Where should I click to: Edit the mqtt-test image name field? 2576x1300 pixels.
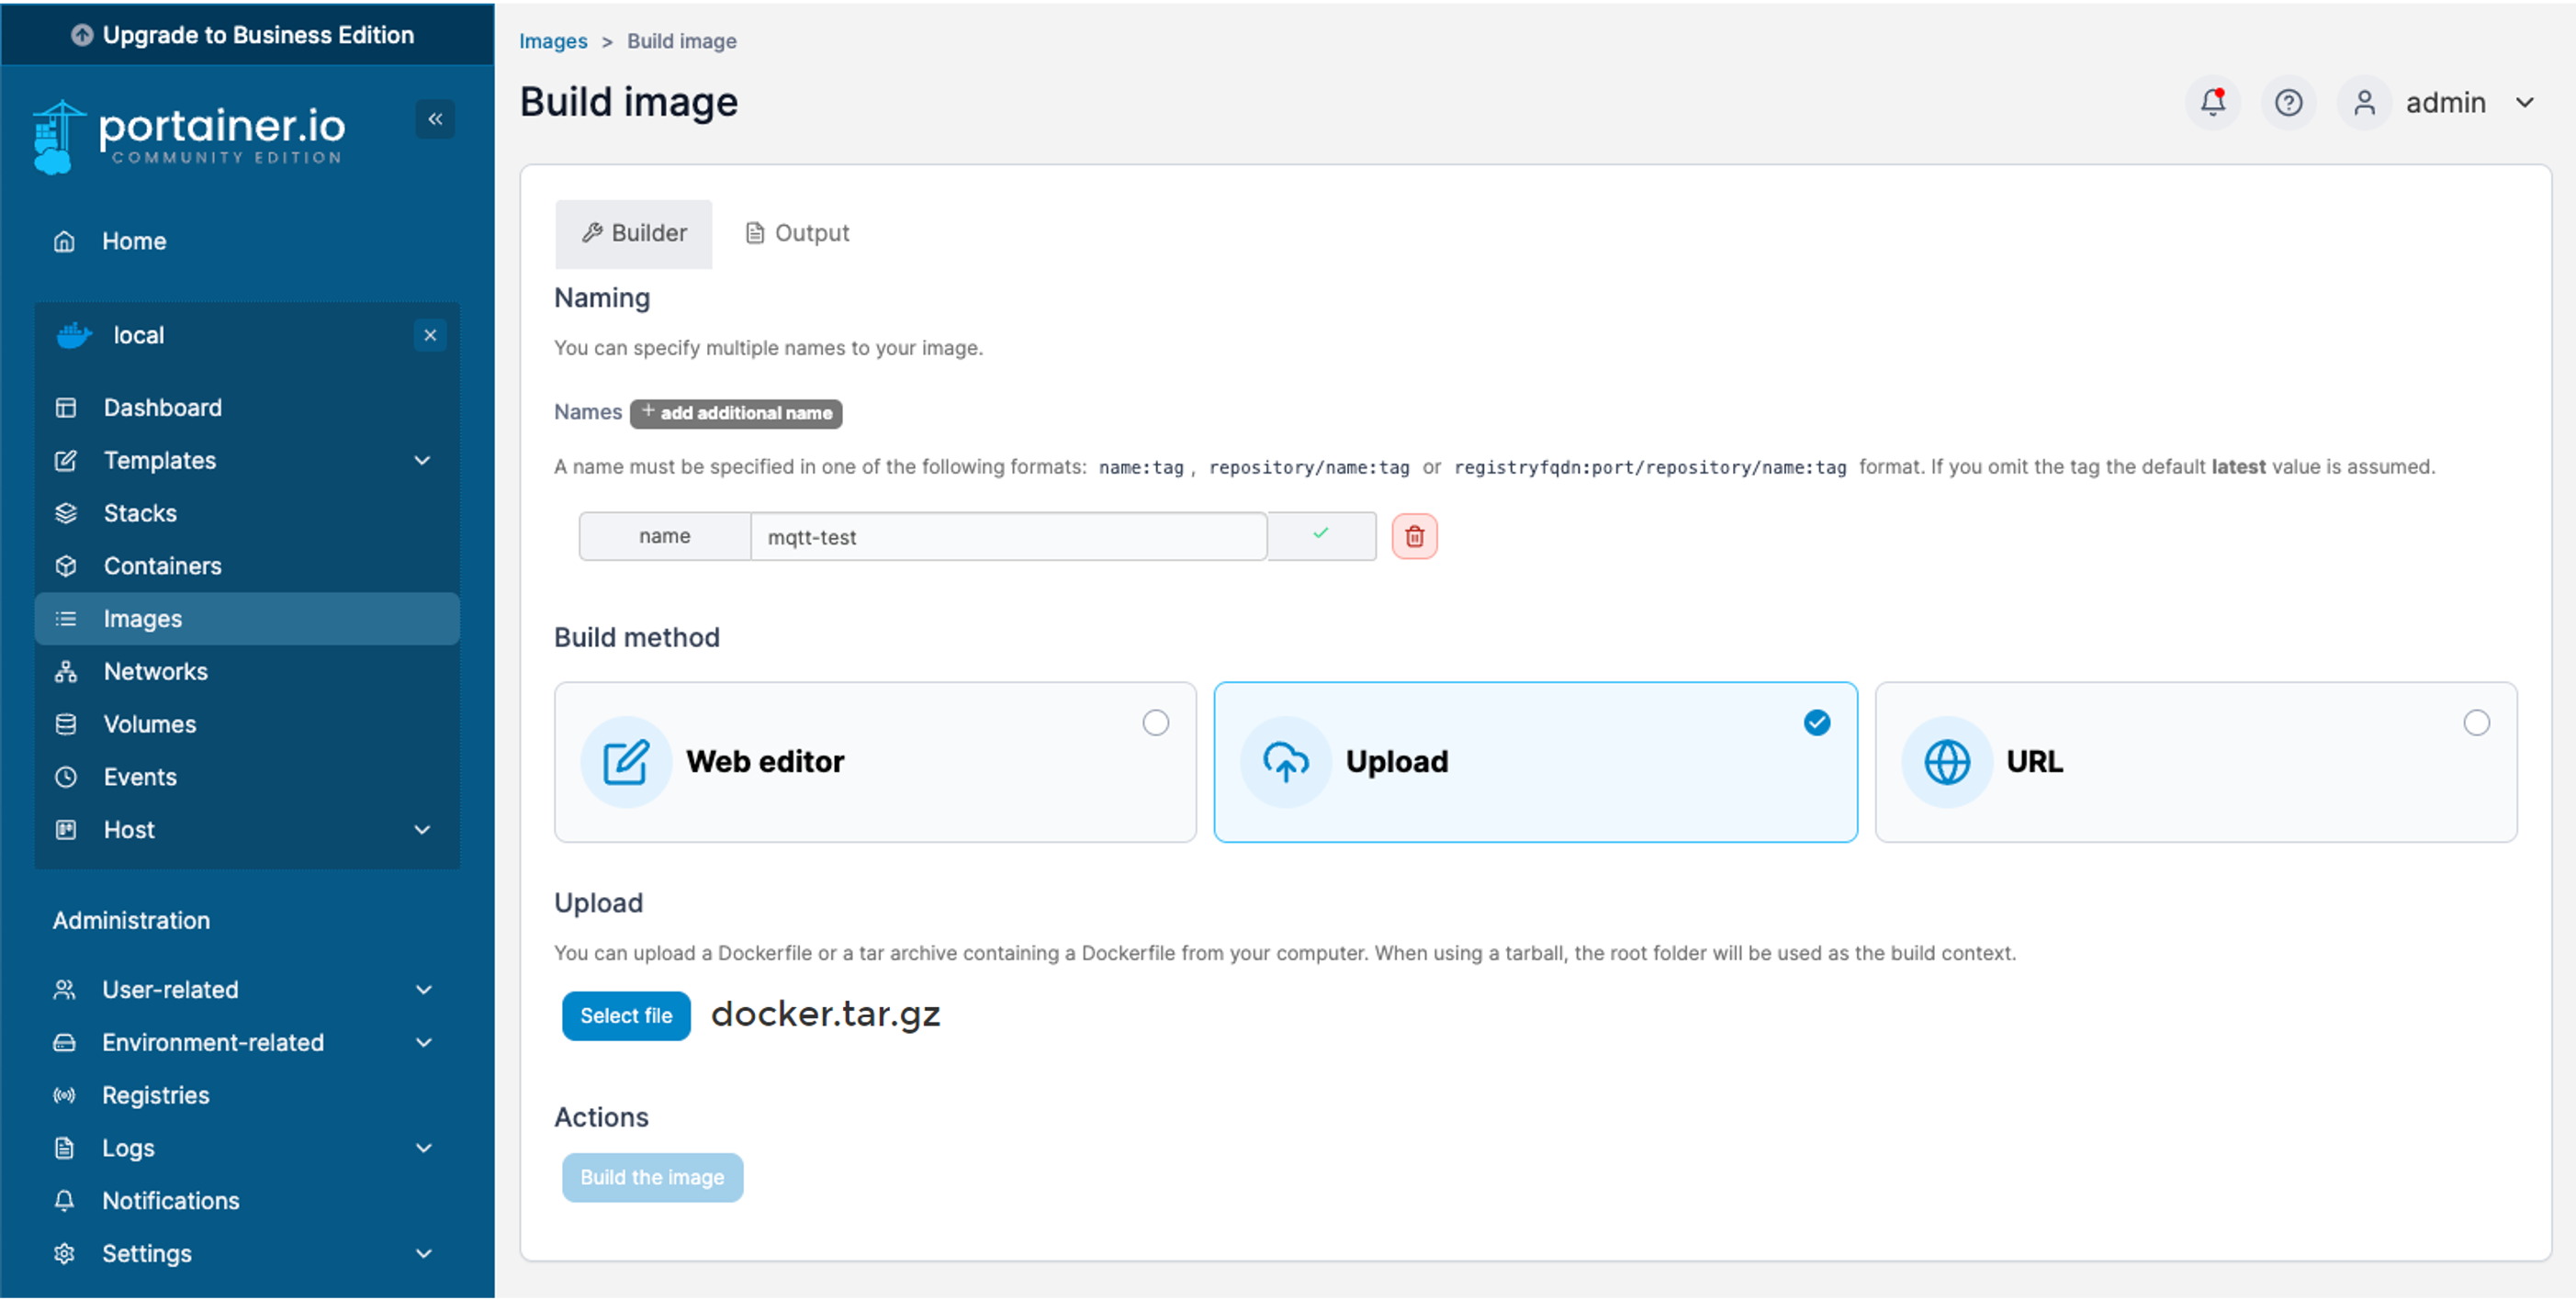coord(1009,535)
